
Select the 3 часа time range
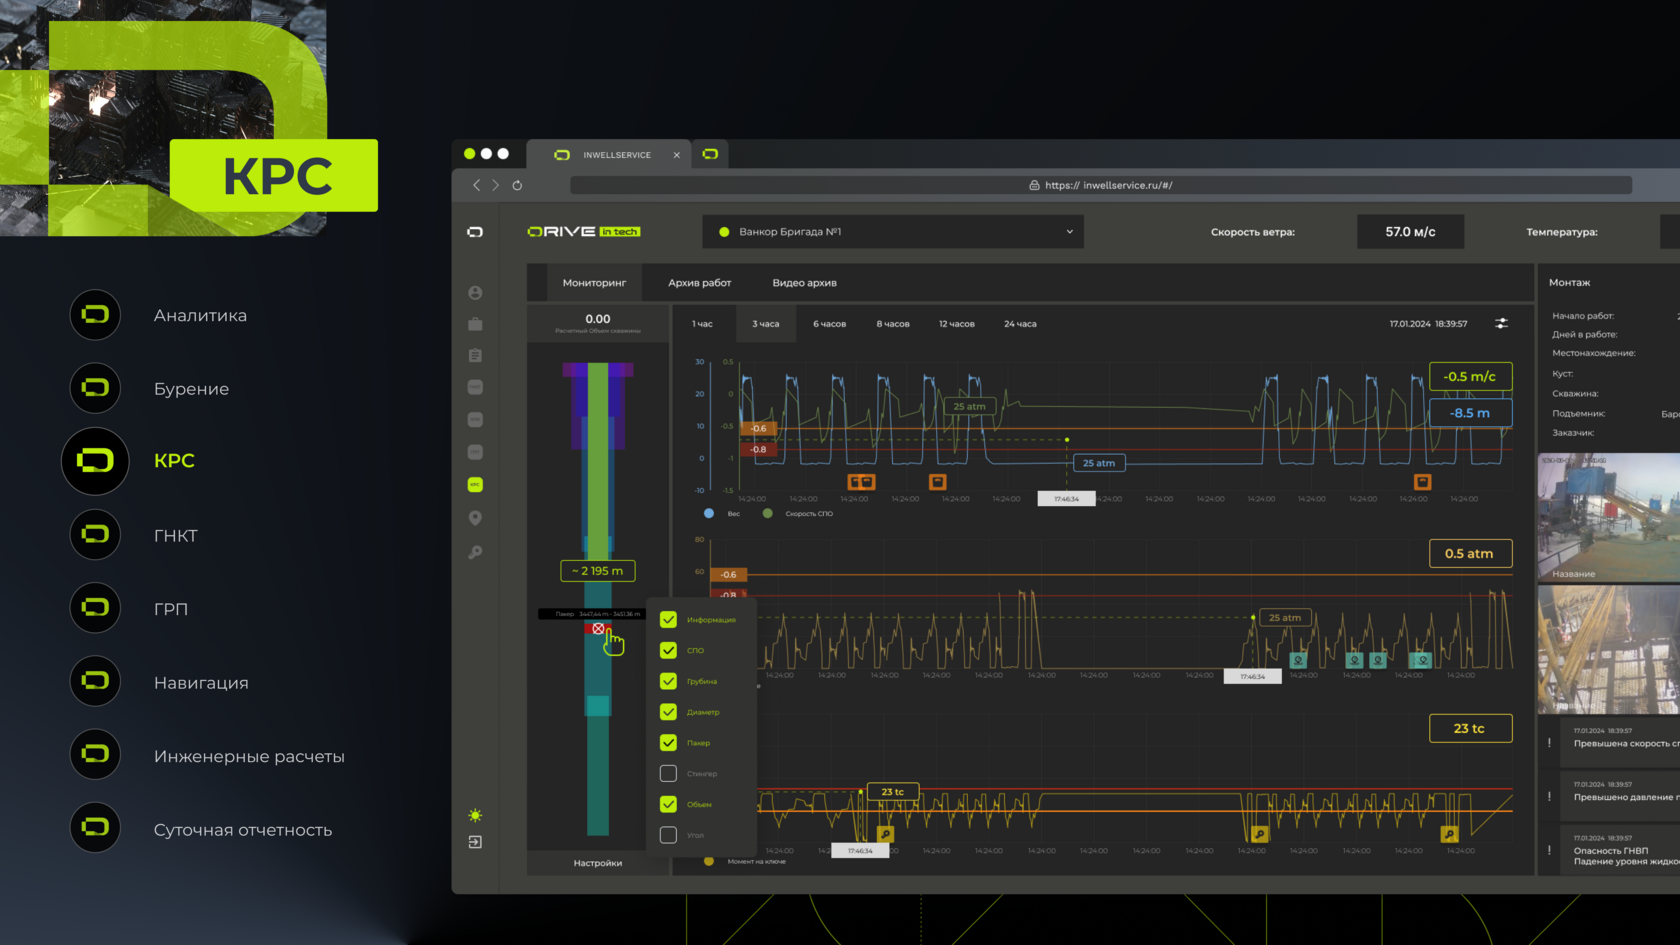pyautogui.click(x=766, y=324)
